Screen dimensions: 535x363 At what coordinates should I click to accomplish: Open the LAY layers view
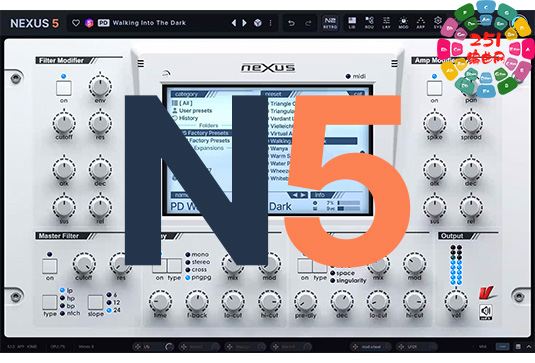(x=386, y=23)
